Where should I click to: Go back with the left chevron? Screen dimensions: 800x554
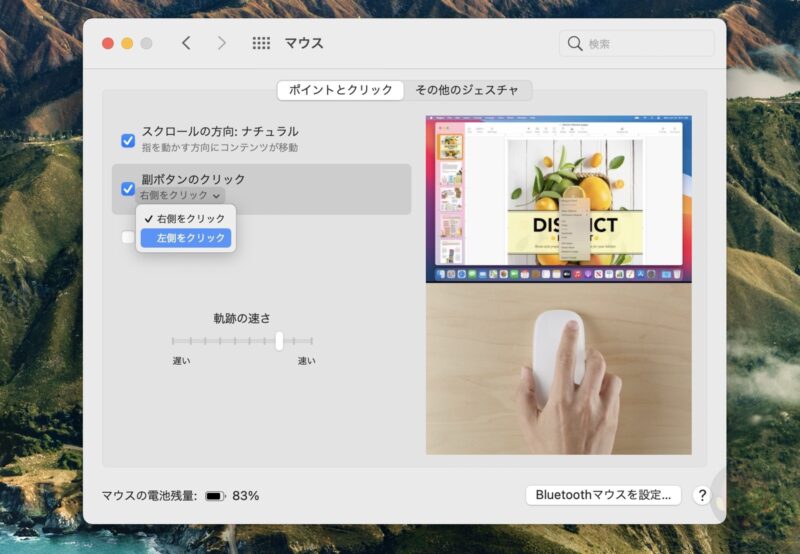click(x=186, y=43)
